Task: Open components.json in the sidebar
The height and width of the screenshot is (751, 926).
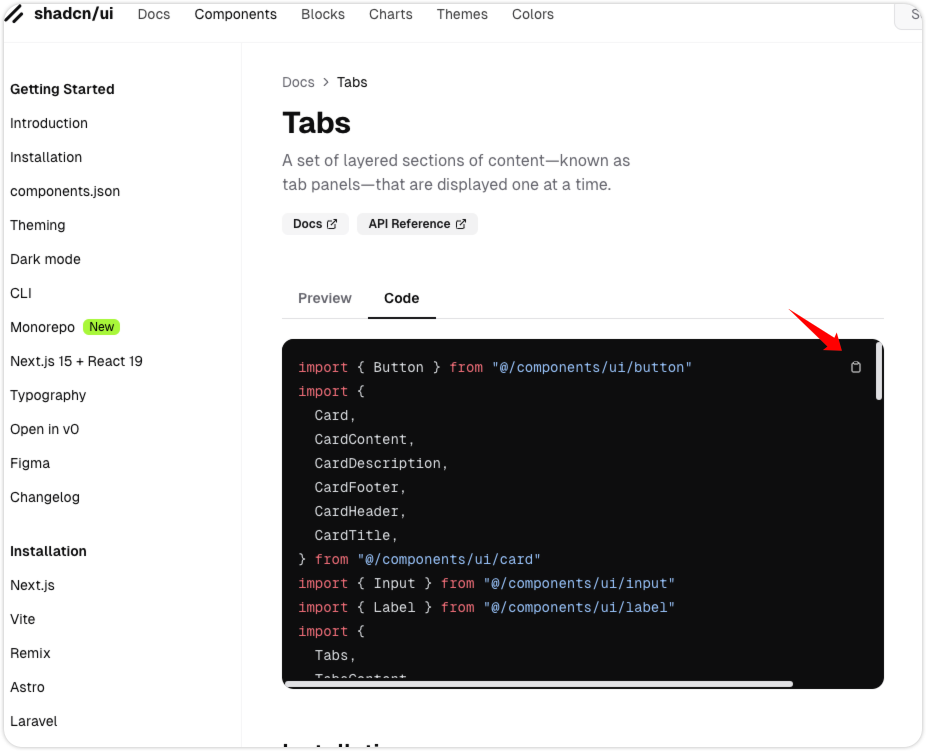Action: point(65,191)
